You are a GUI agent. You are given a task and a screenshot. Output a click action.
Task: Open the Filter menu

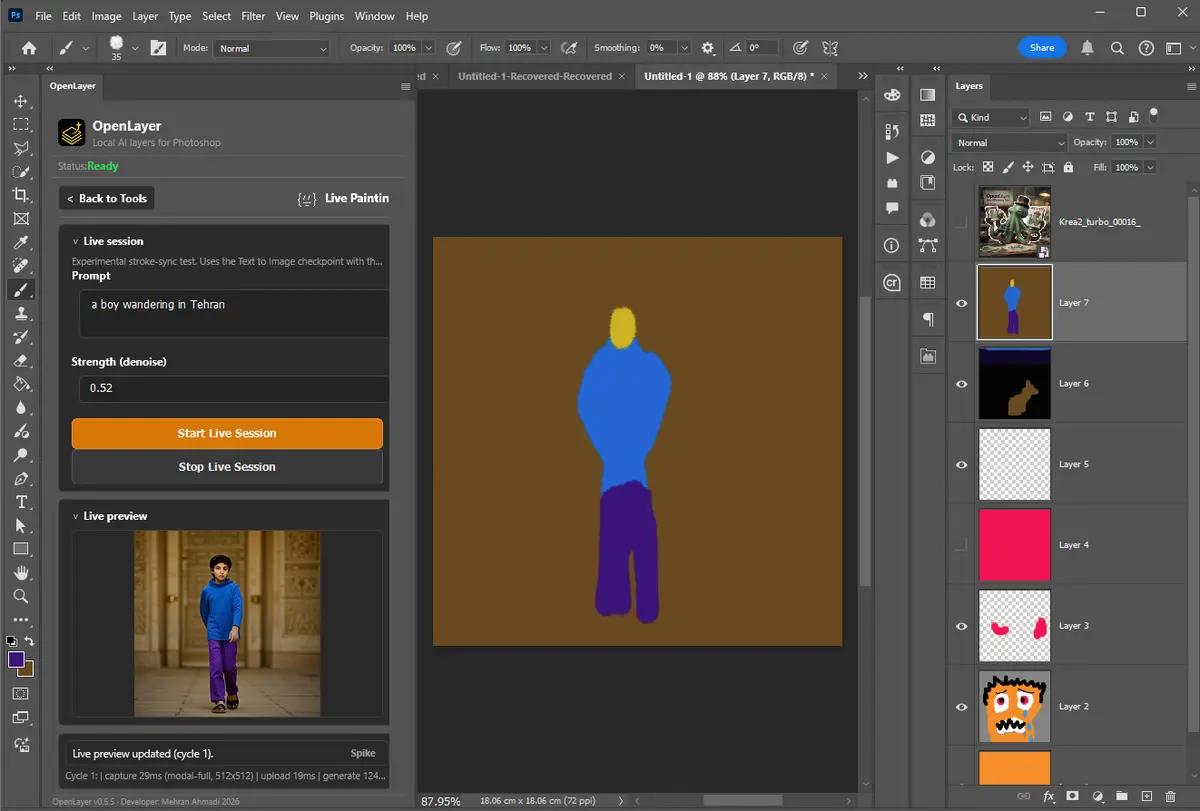[x=253, y=16]
